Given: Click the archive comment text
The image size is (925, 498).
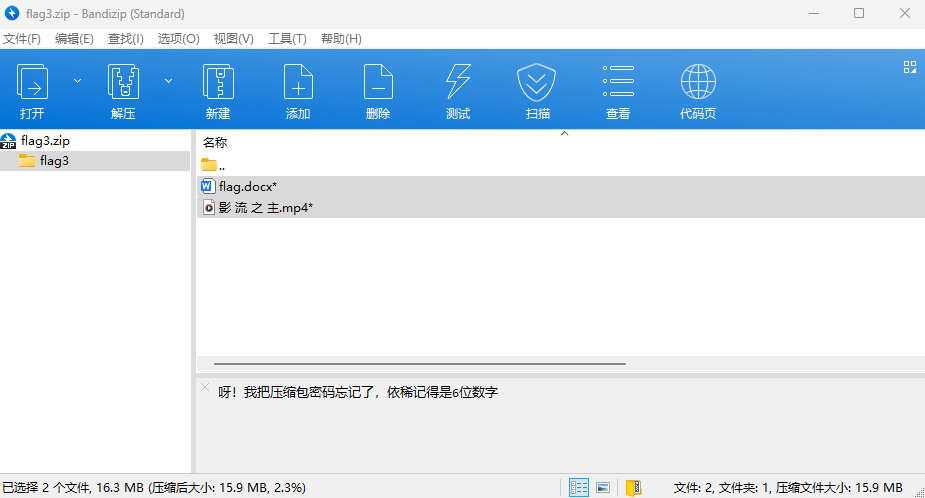Looking at the screenshot, I should (358, 392).
